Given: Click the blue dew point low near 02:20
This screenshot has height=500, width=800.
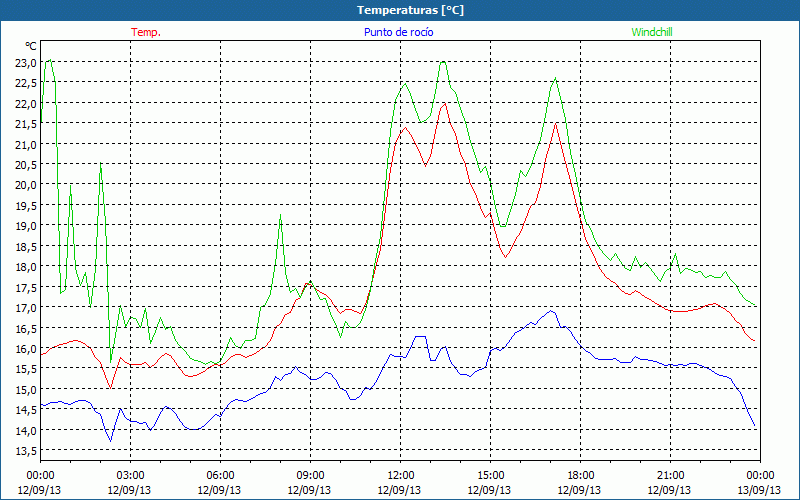Looking at the screenshot, I should (x=111, y=441).
